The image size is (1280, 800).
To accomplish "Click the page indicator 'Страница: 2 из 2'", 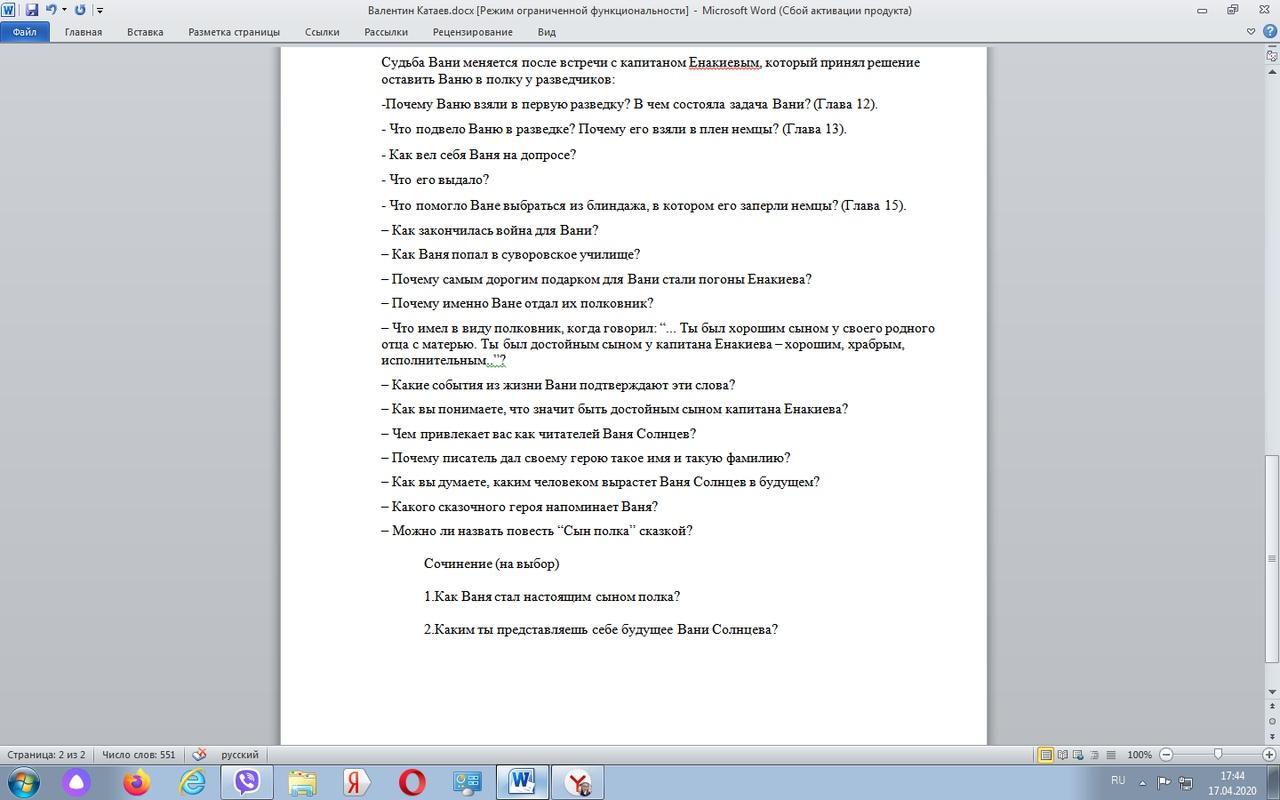I will (46, 755).
